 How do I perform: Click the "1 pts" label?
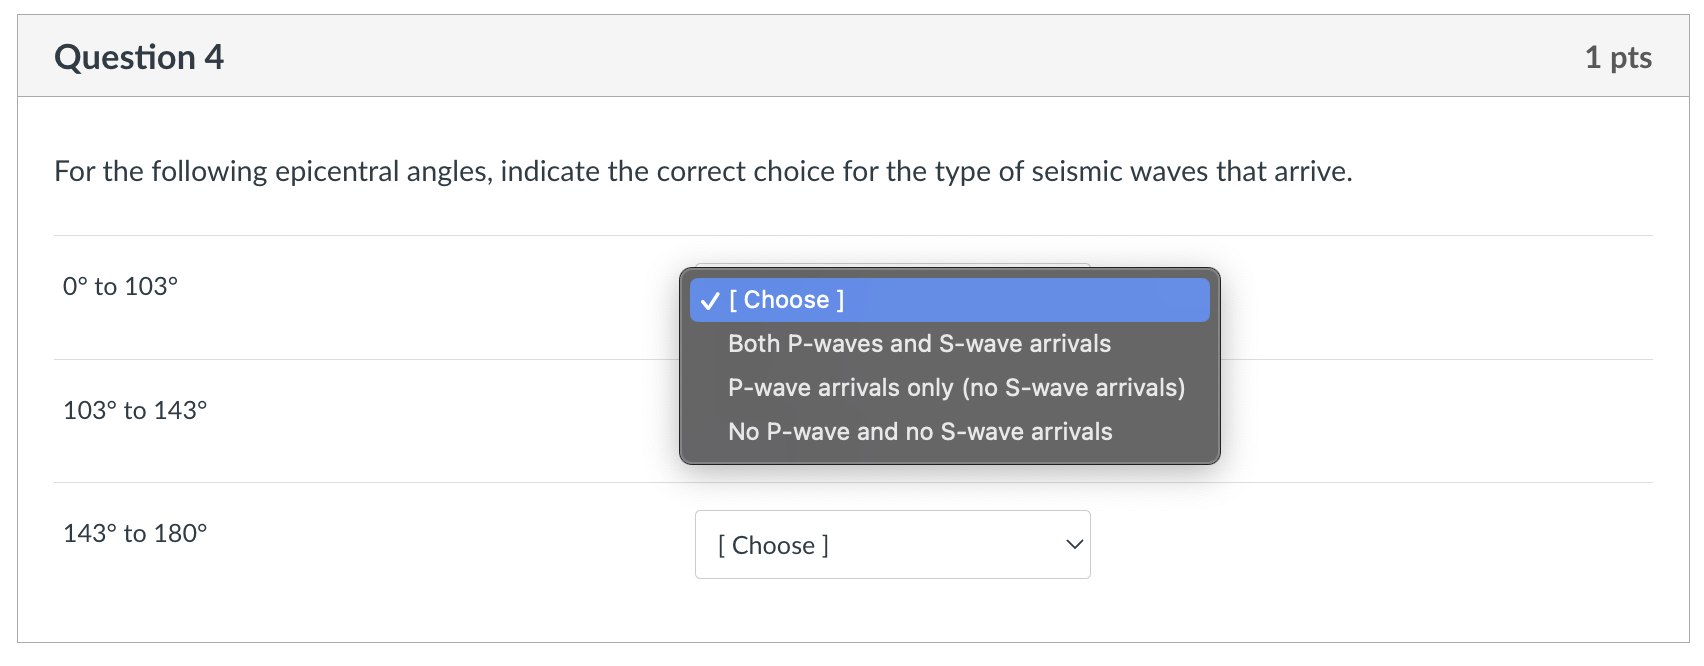[x=1619, y=57]
